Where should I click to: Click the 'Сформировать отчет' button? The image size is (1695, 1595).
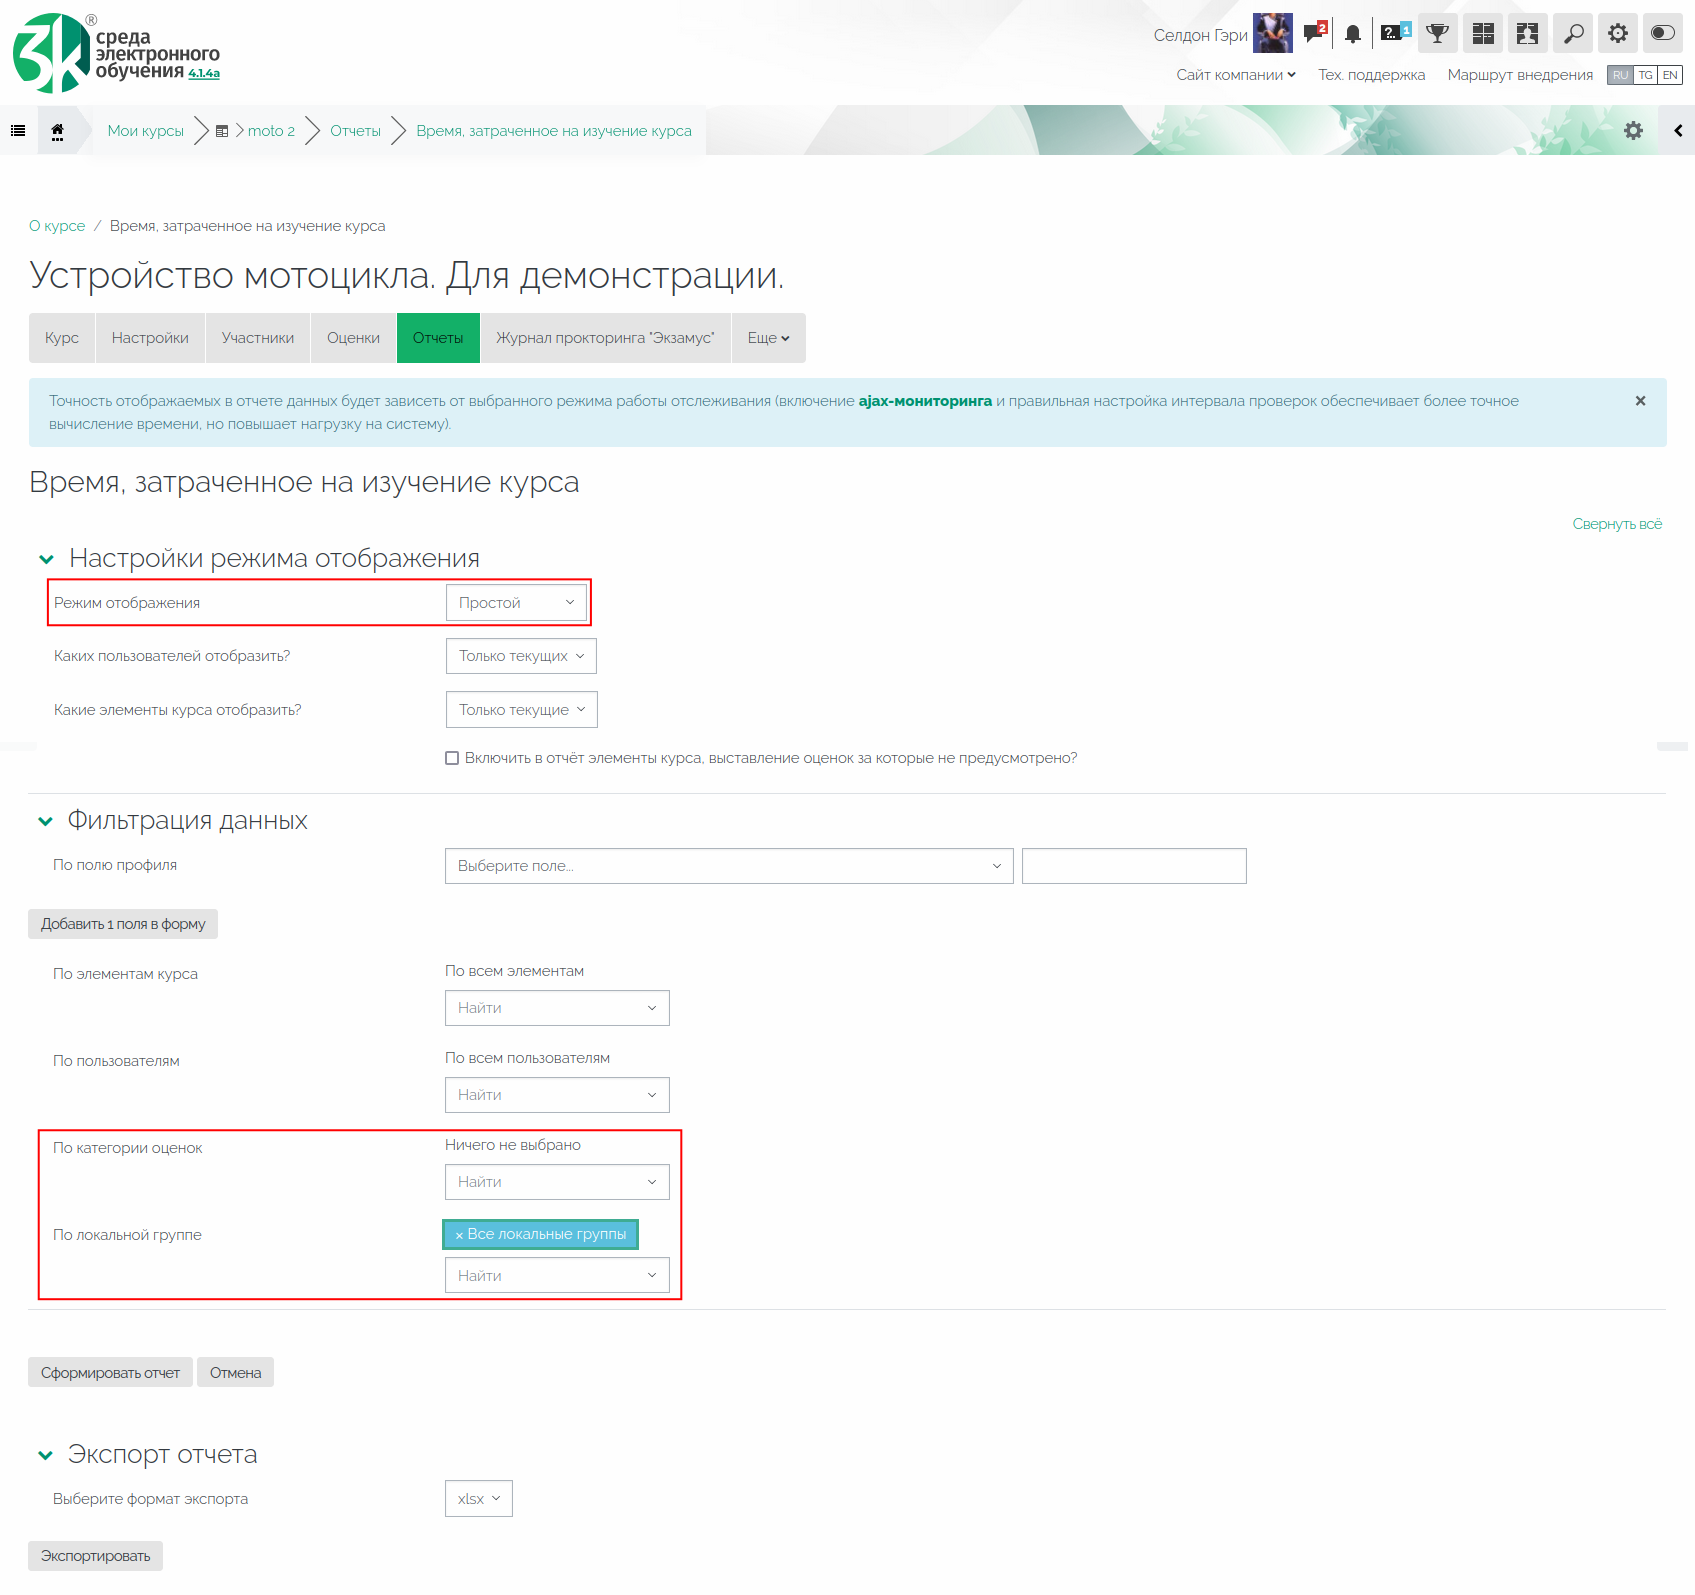110,1373
